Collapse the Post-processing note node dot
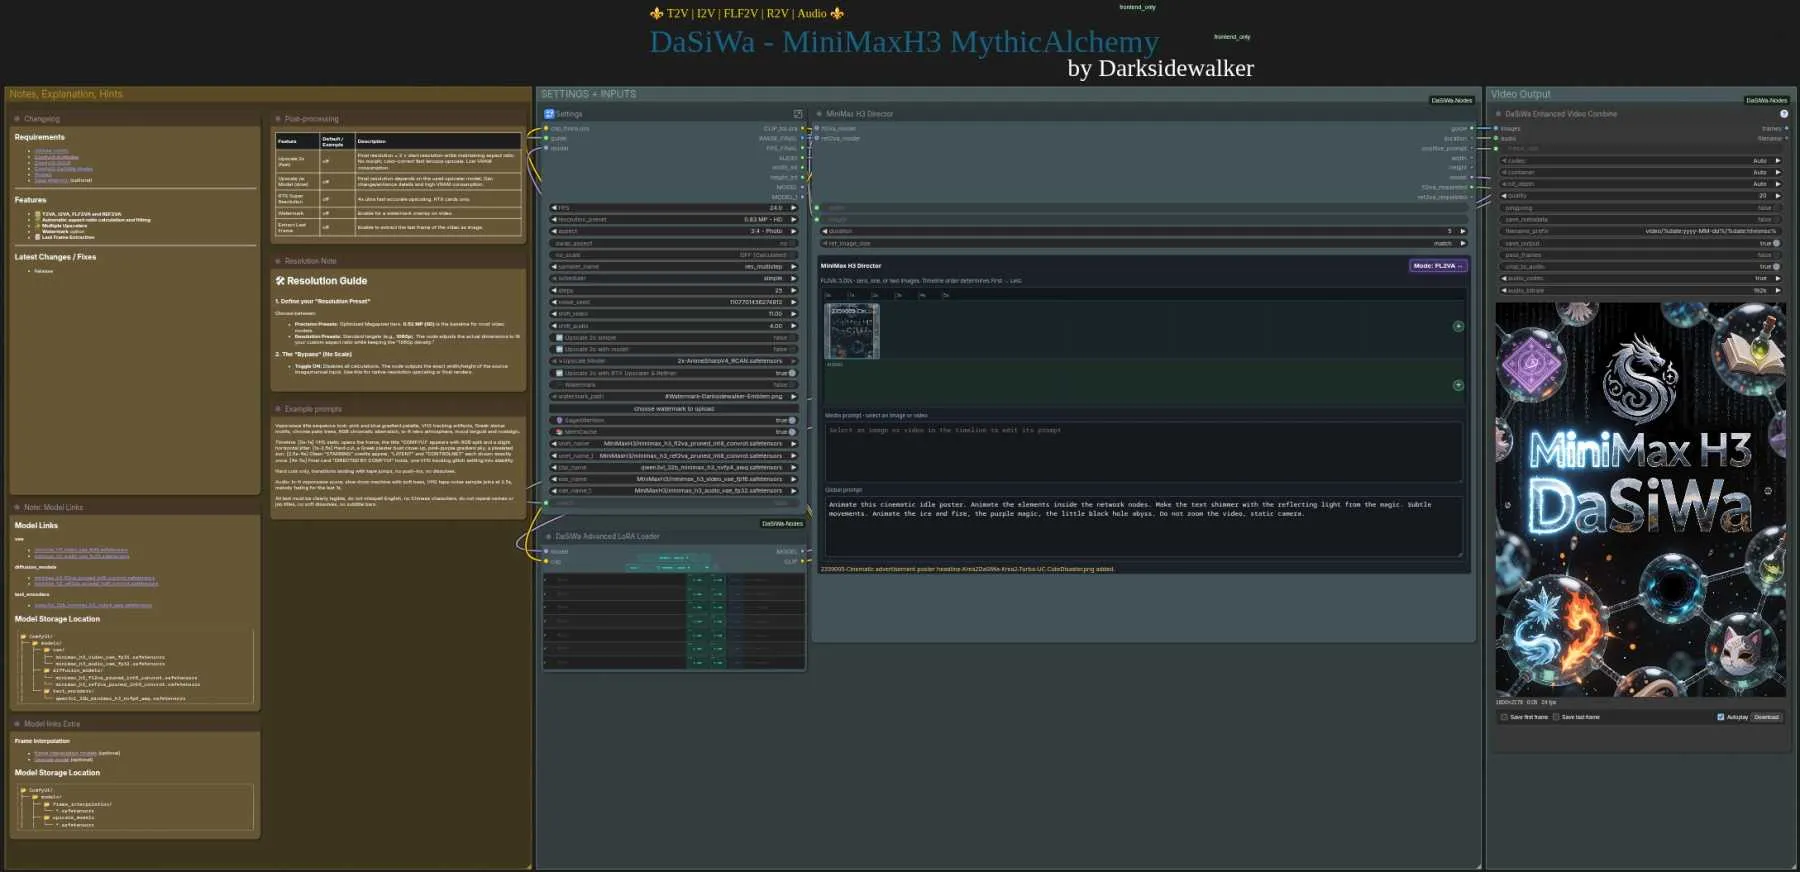This screenshot has width=1800, height=872. tap(278, 119)
